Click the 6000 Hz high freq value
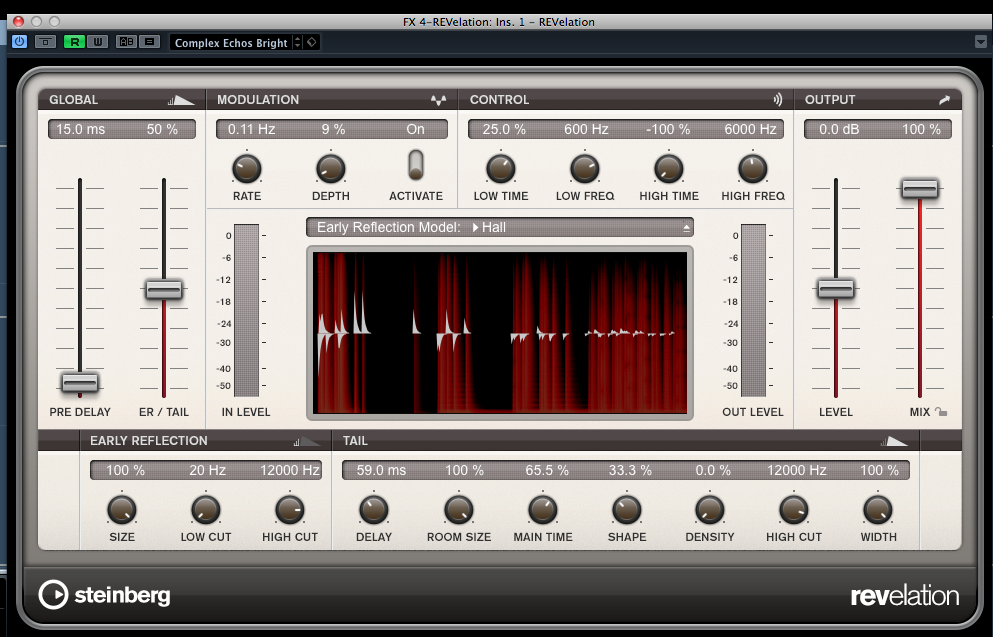Image resolution: width=993 pixels, height=637 pixels. pyautogui.click(x=750, y=129)
